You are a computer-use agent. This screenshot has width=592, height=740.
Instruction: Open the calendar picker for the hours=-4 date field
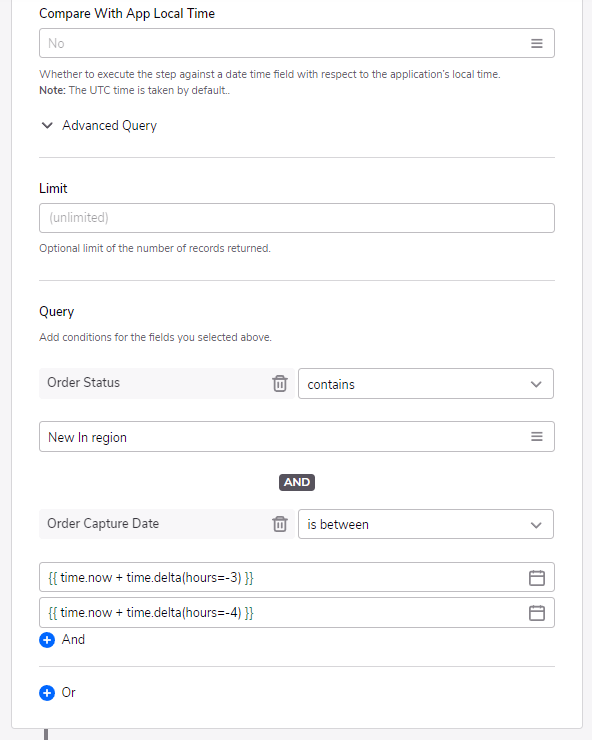[x=537, y=613]
